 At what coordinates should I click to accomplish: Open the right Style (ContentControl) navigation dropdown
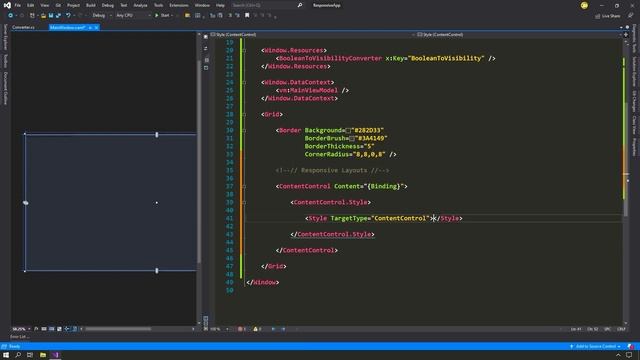[x=519, y=35]
